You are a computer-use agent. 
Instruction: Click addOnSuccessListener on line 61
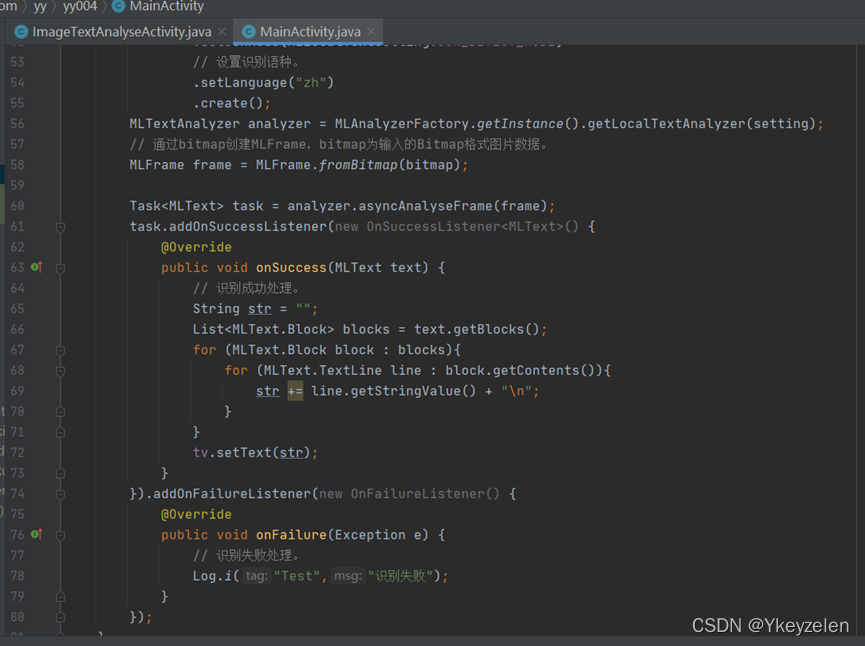pos(248,227)
